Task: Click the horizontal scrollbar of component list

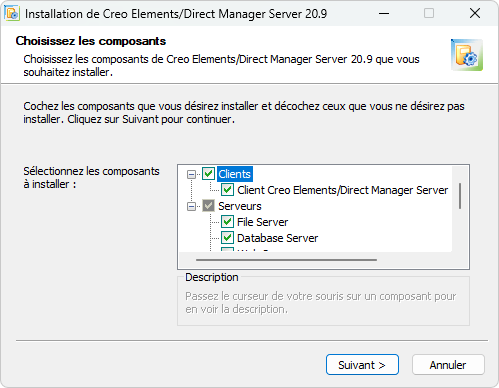Action: pyautogui.click(x=286, y=260)
